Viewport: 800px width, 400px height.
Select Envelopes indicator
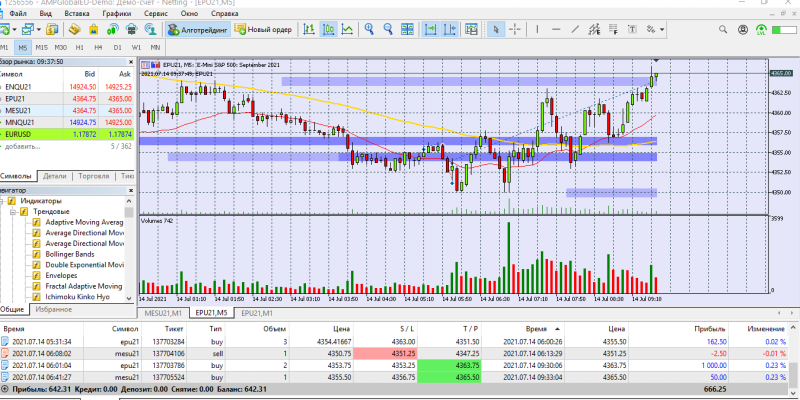coord(61,276)
